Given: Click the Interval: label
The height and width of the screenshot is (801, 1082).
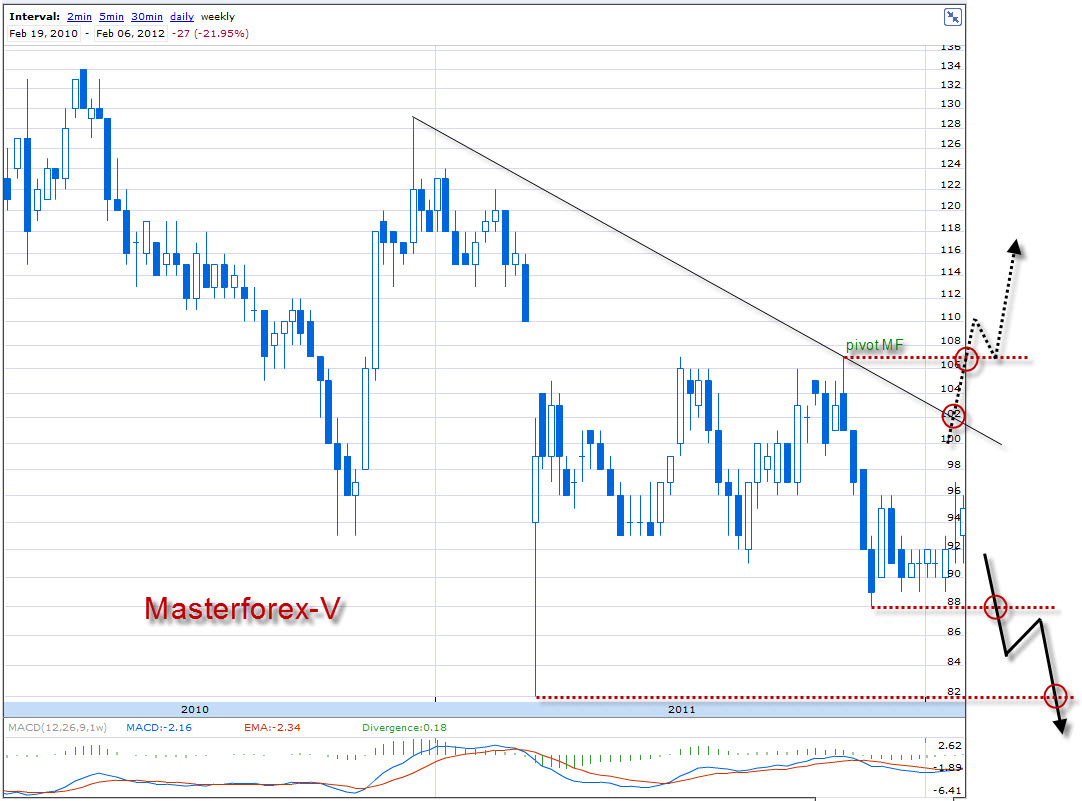Looking at the screenshot, I should [x=35, y=17].
